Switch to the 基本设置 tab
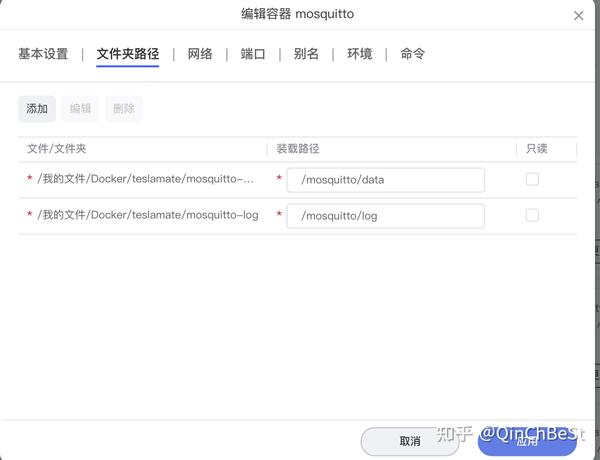This screenshot has height=460, width=600. point(43,54)
